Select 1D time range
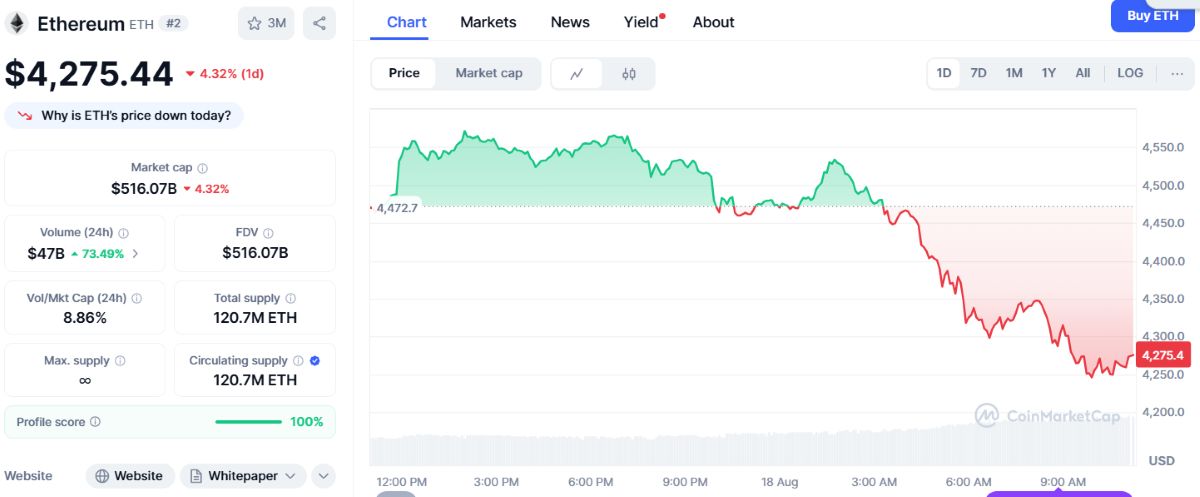 coord(944,73)
